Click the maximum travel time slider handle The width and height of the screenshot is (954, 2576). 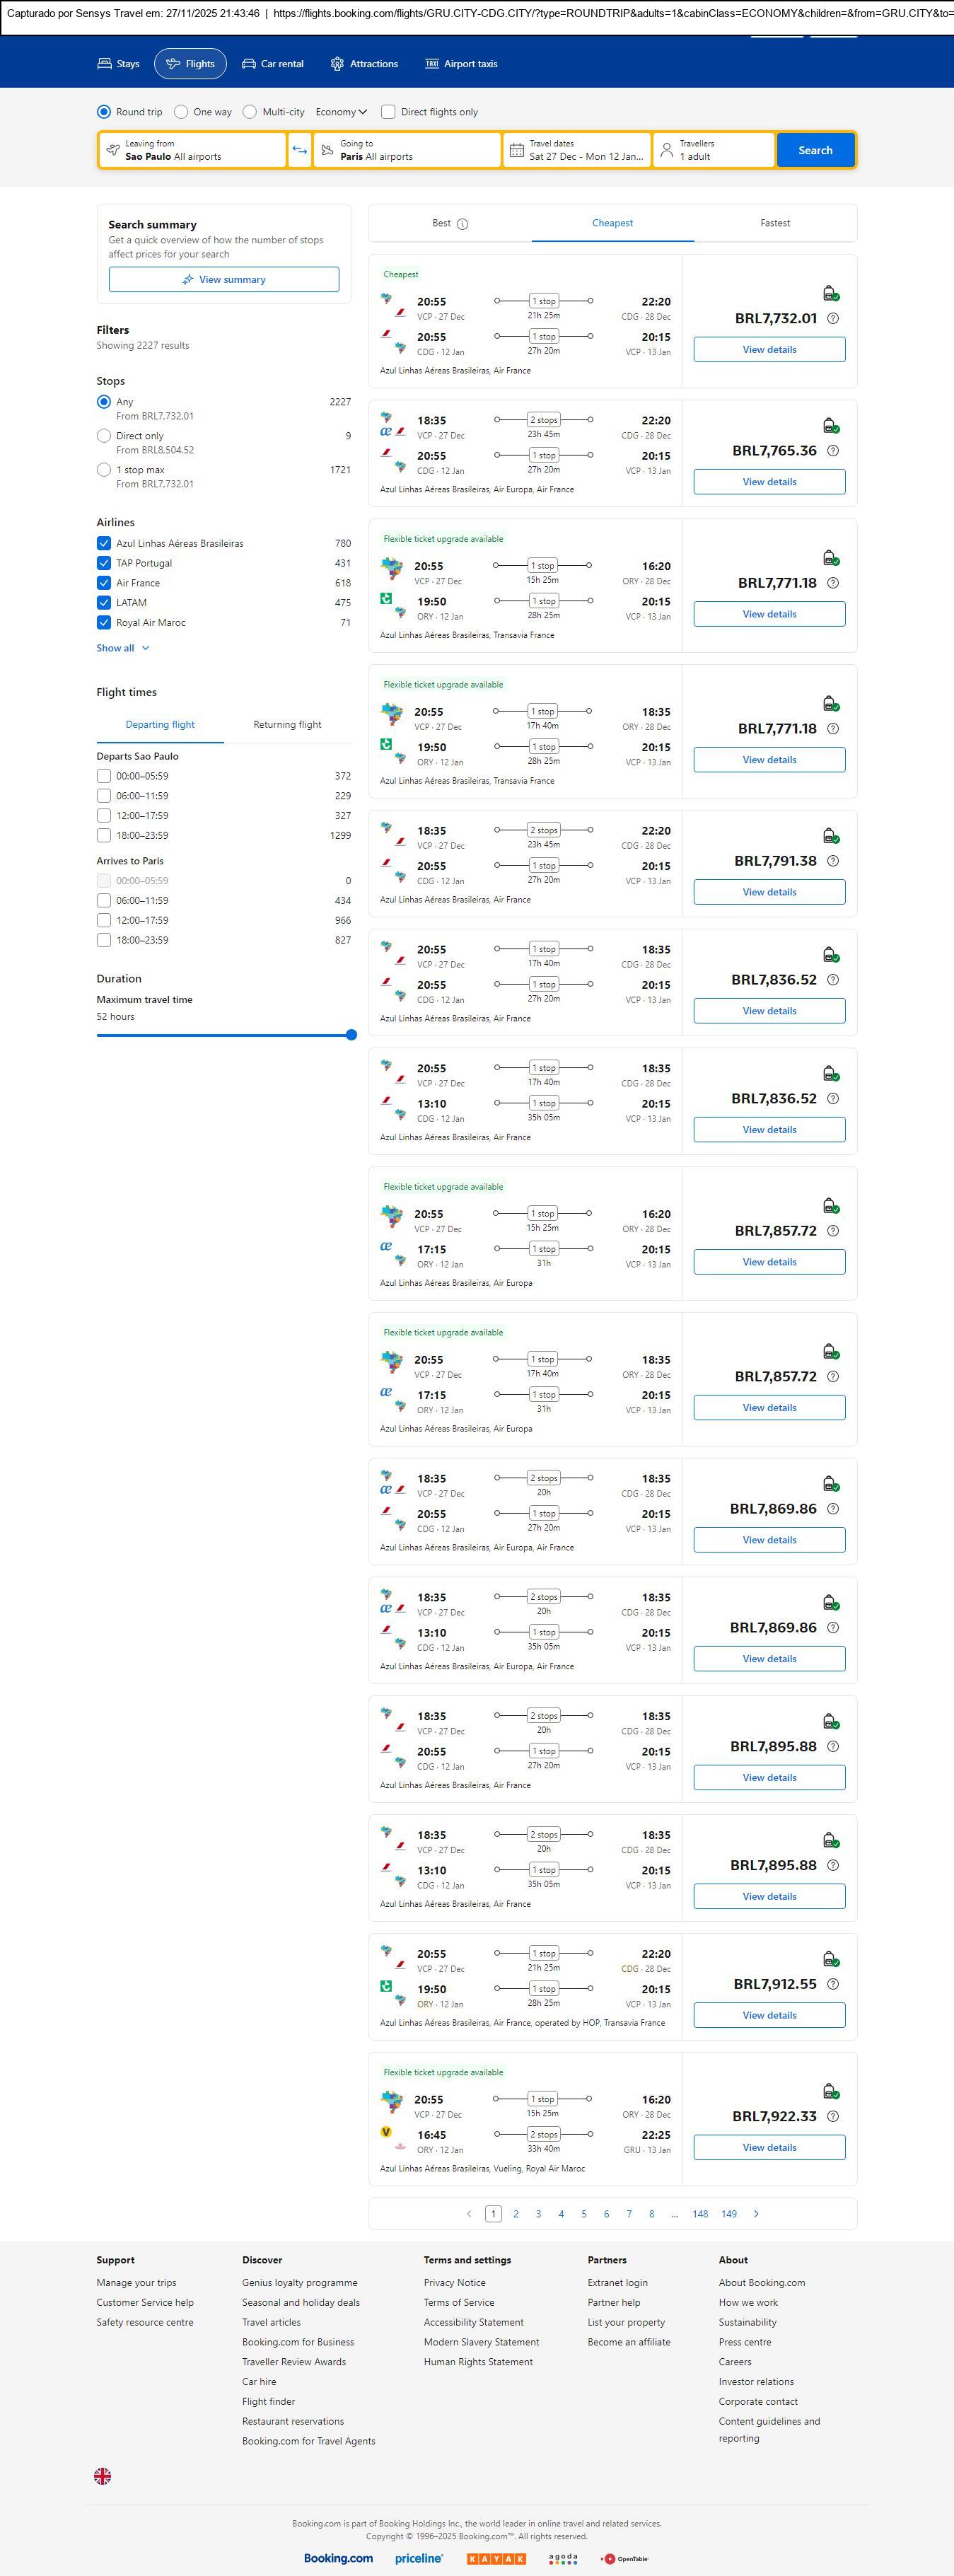pos(351,1035)
